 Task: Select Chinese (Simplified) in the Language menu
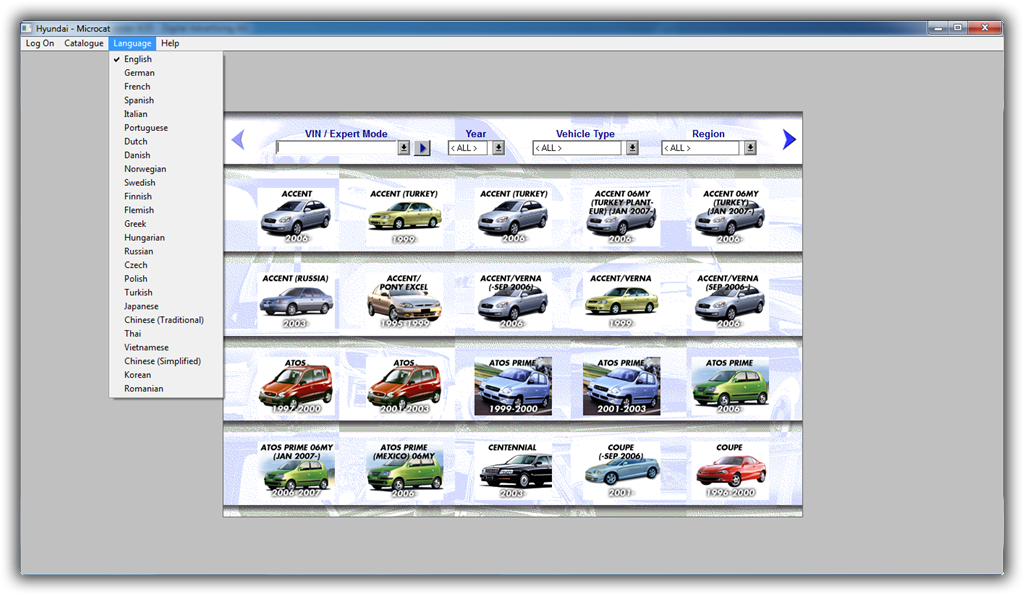pyautogui.click(x=166, y=361)
